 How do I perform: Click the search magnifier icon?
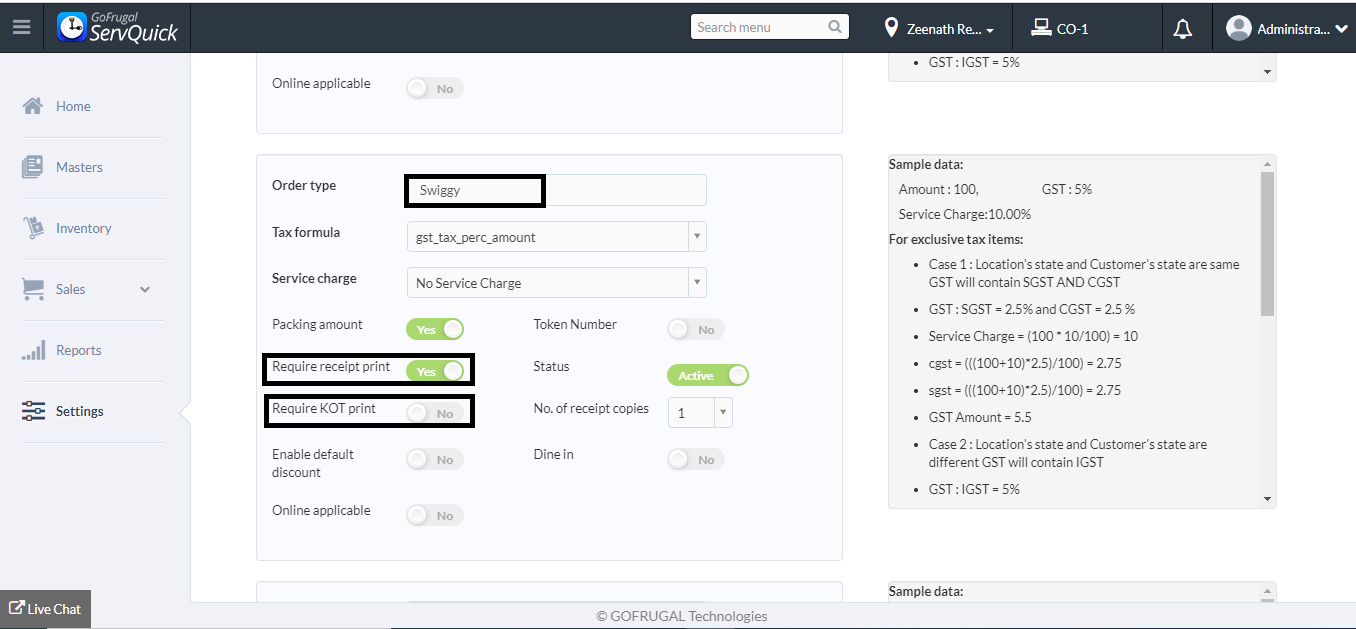coord(835,28)
